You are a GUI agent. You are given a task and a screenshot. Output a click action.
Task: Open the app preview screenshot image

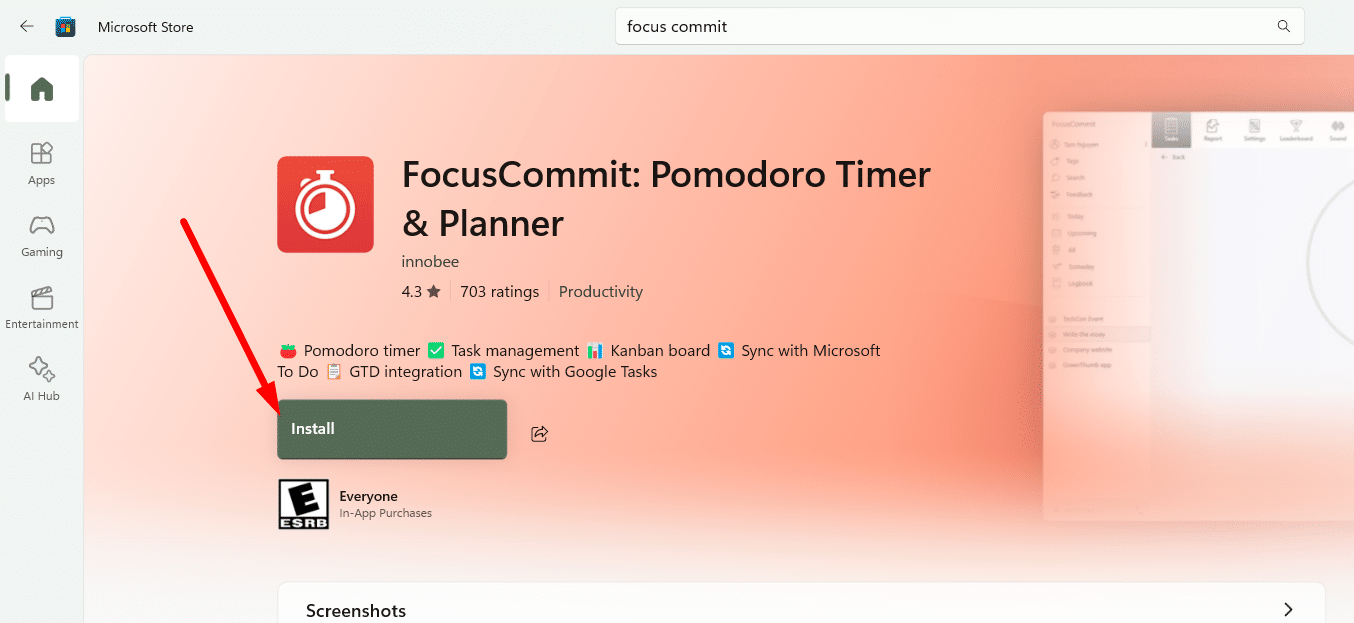(1198, 315)
